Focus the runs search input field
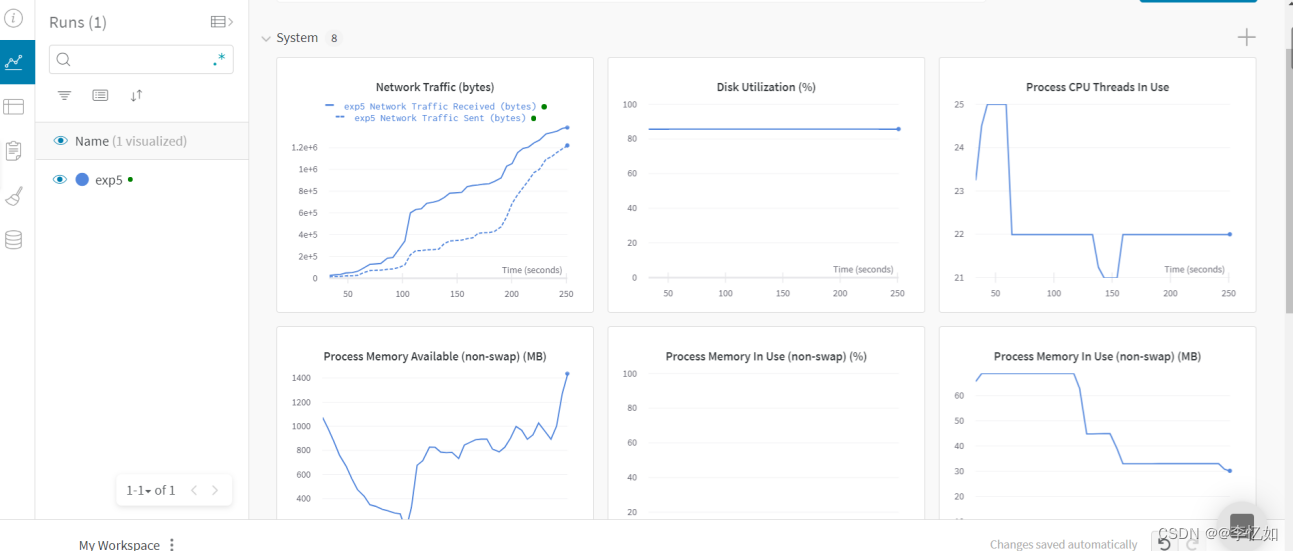Image resolution: width=1293 pixels, height=551 pixels. click(141, 59)
